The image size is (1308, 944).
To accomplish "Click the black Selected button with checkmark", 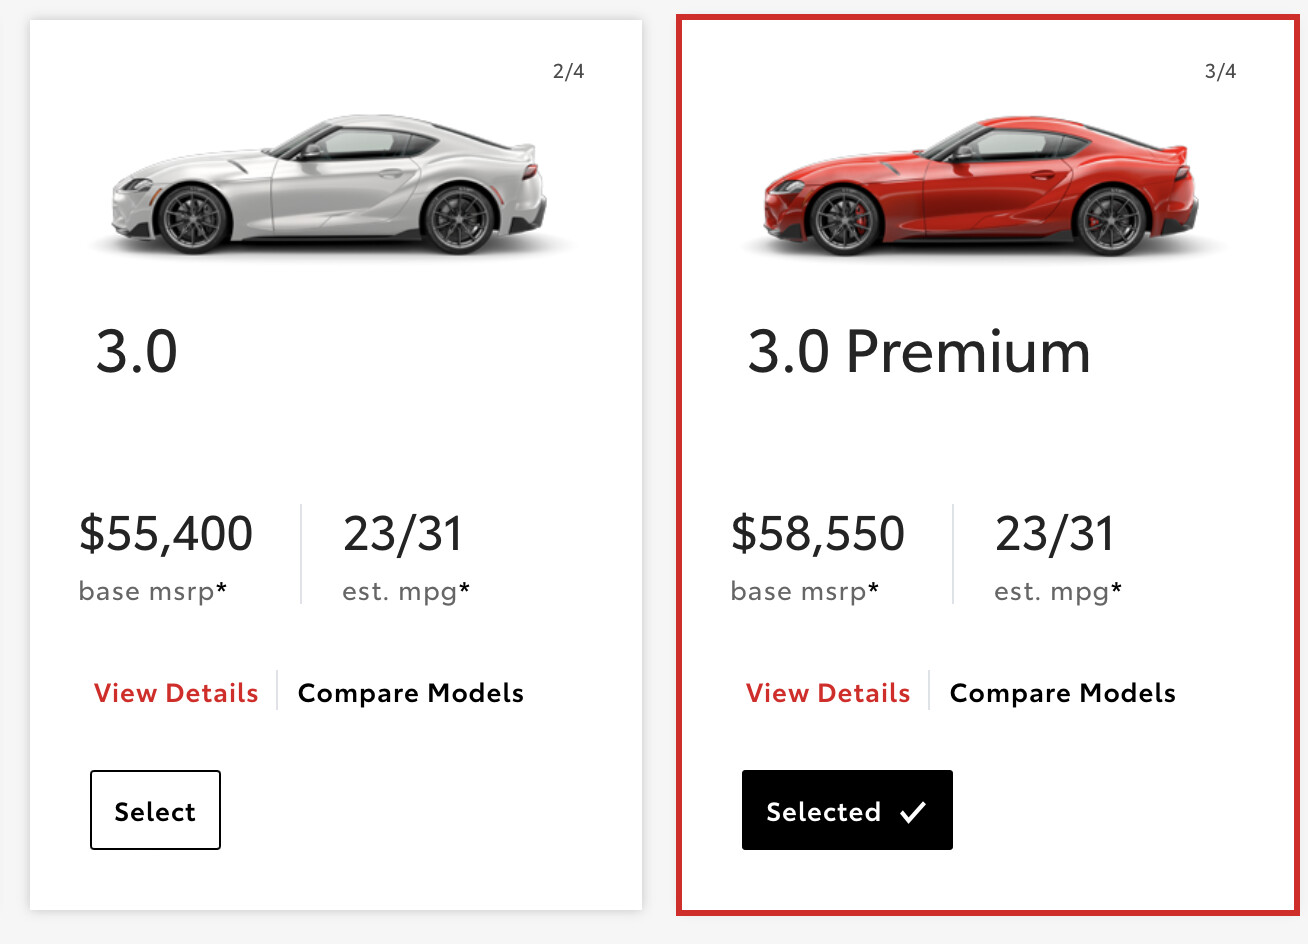I will [847, 810].
